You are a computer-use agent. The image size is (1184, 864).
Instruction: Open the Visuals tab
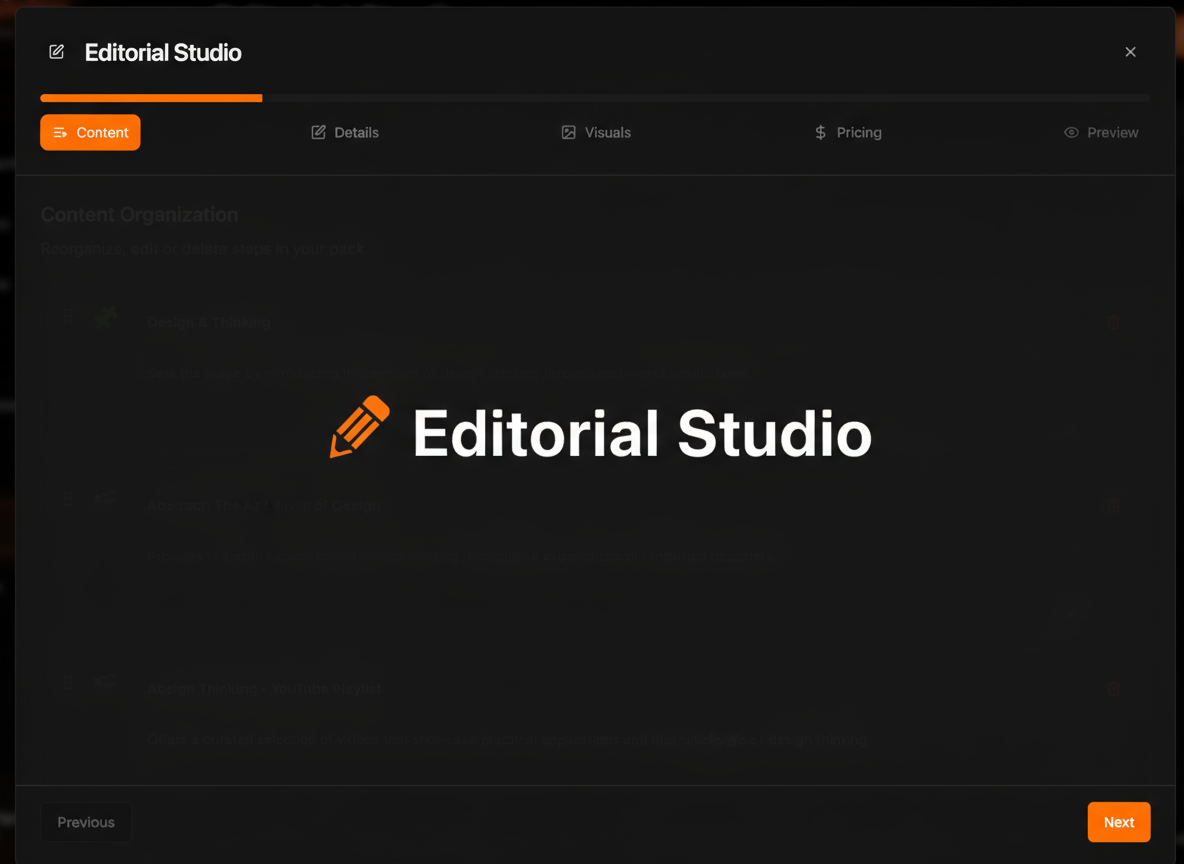(x=596, y=132)
